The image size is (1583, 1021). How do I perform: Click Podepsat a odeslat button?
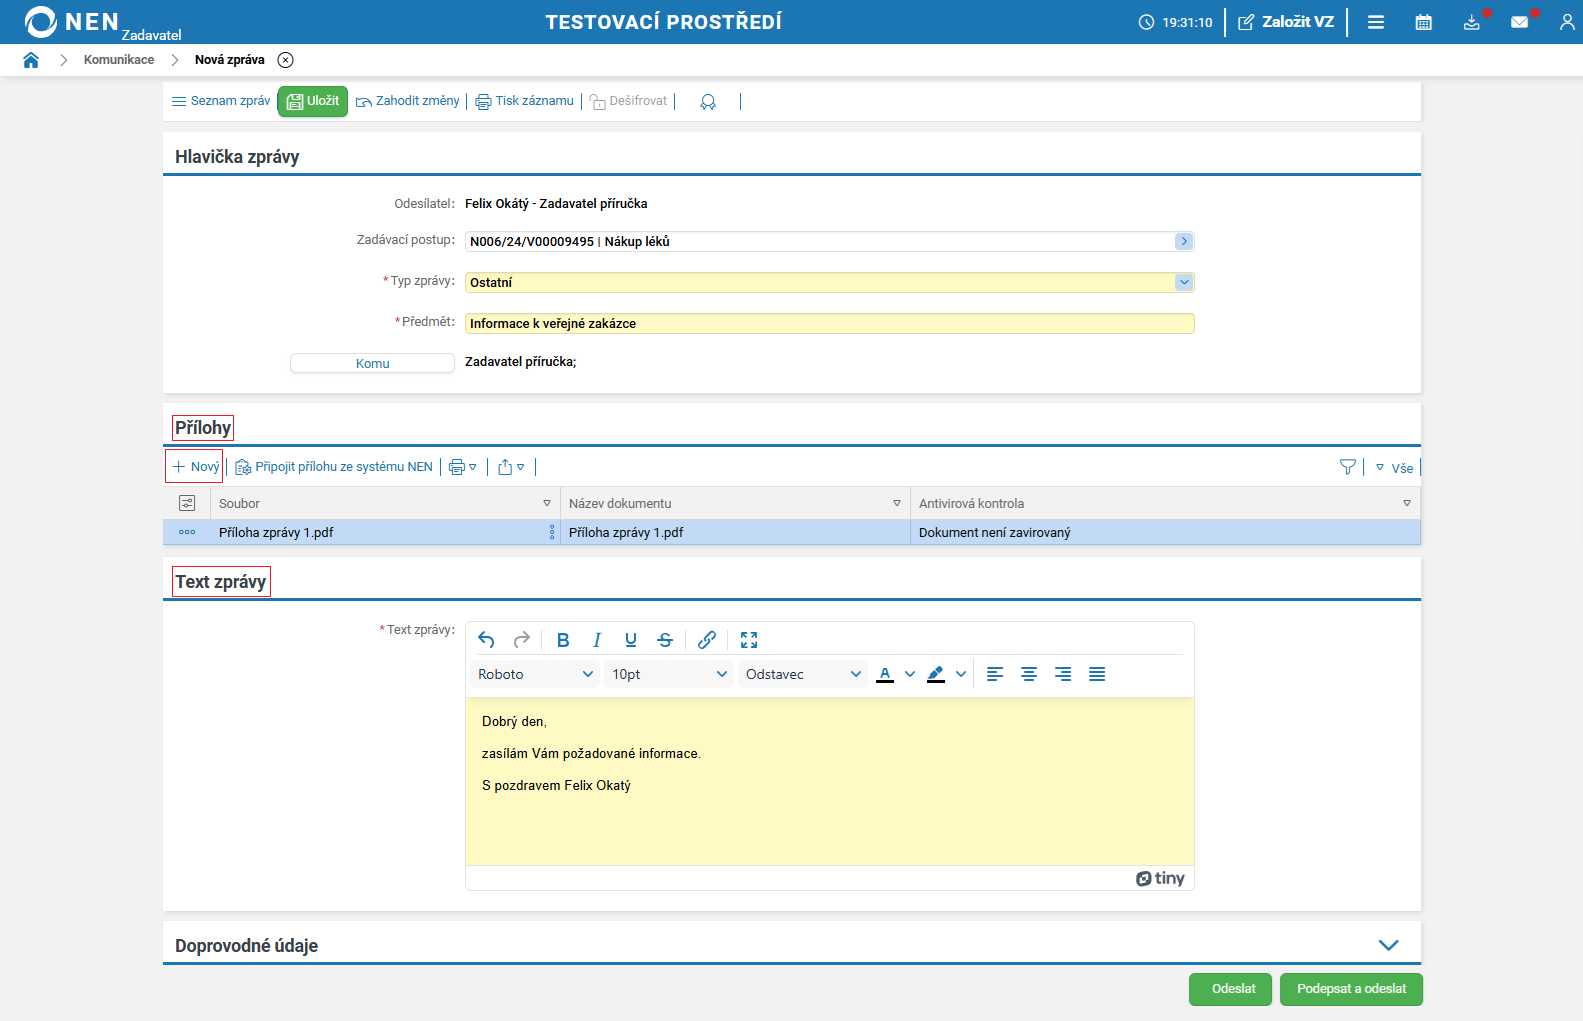[x=1351, y=989]
